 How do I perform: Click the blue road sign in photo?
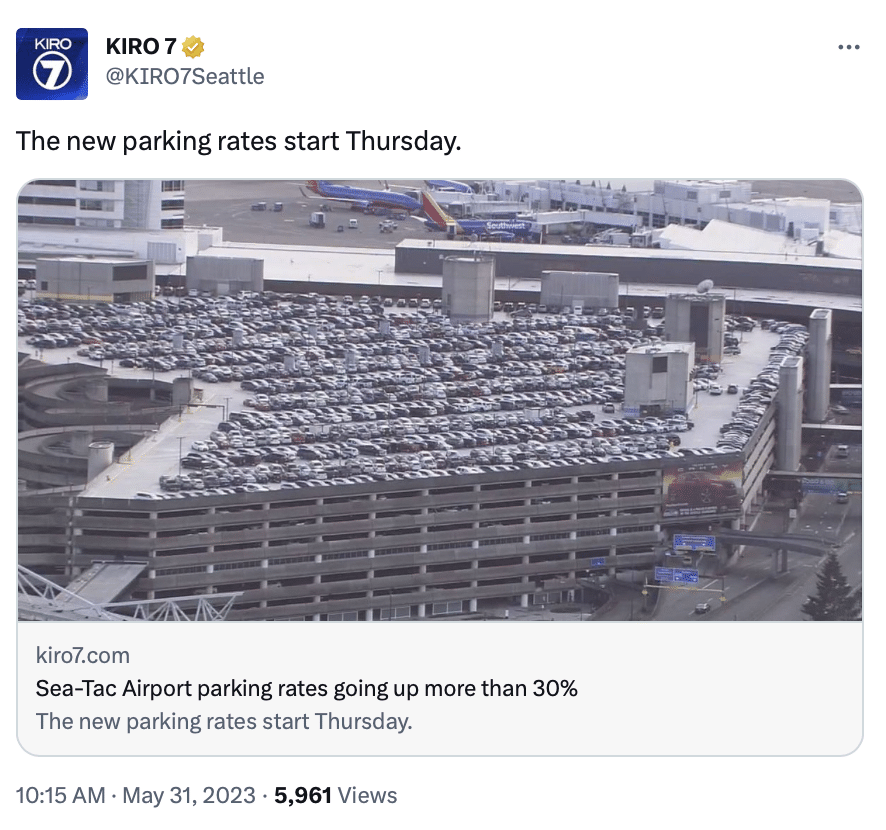click(694, 542)
